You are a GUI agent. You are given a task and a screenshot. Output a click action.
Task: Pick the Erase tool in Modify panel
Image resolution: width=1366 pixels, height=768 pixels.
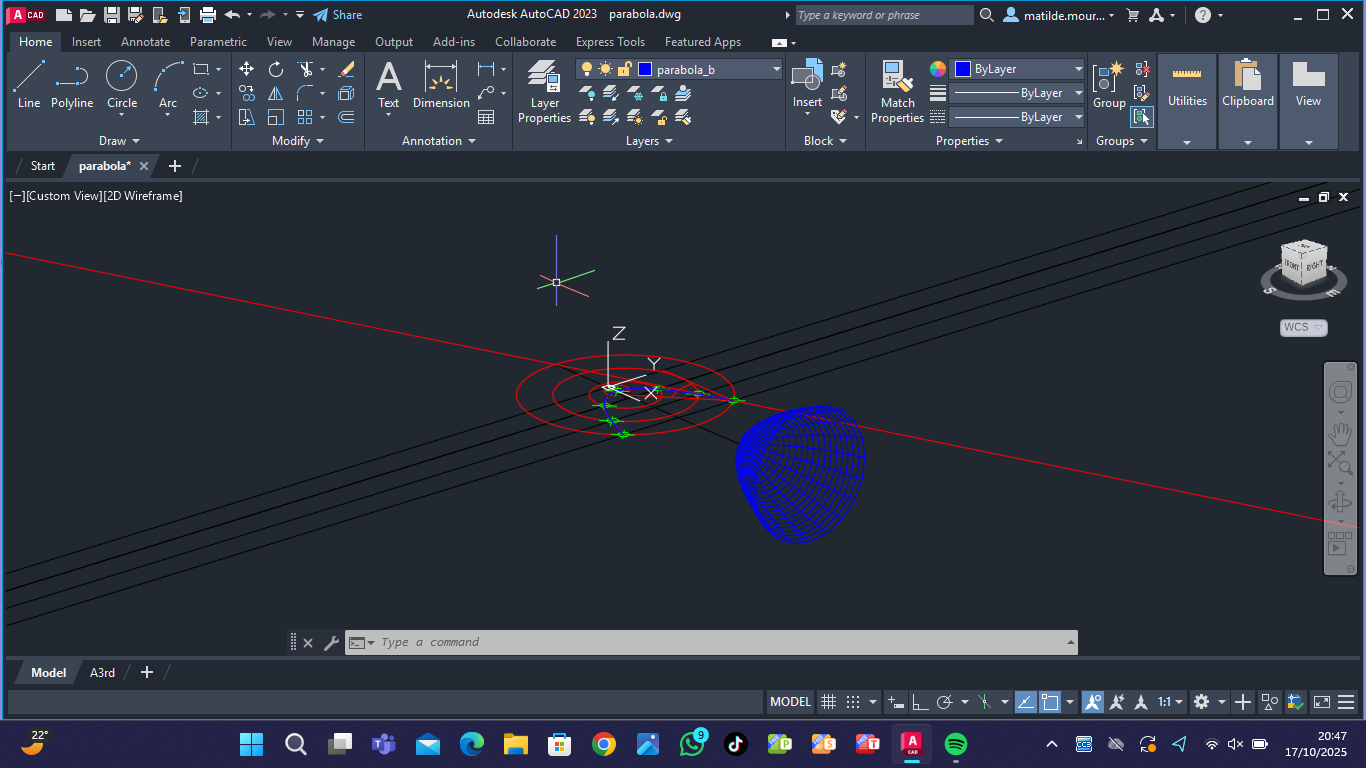click(x=346, y=69)
